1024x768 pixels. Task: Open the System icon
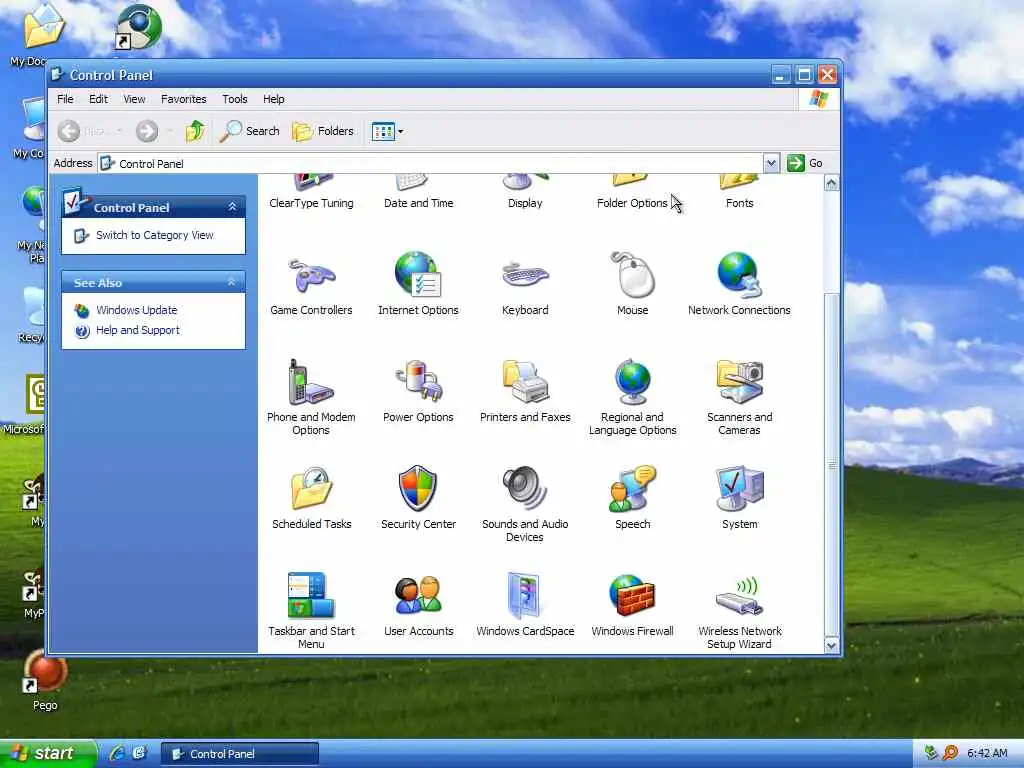[739, 488]
